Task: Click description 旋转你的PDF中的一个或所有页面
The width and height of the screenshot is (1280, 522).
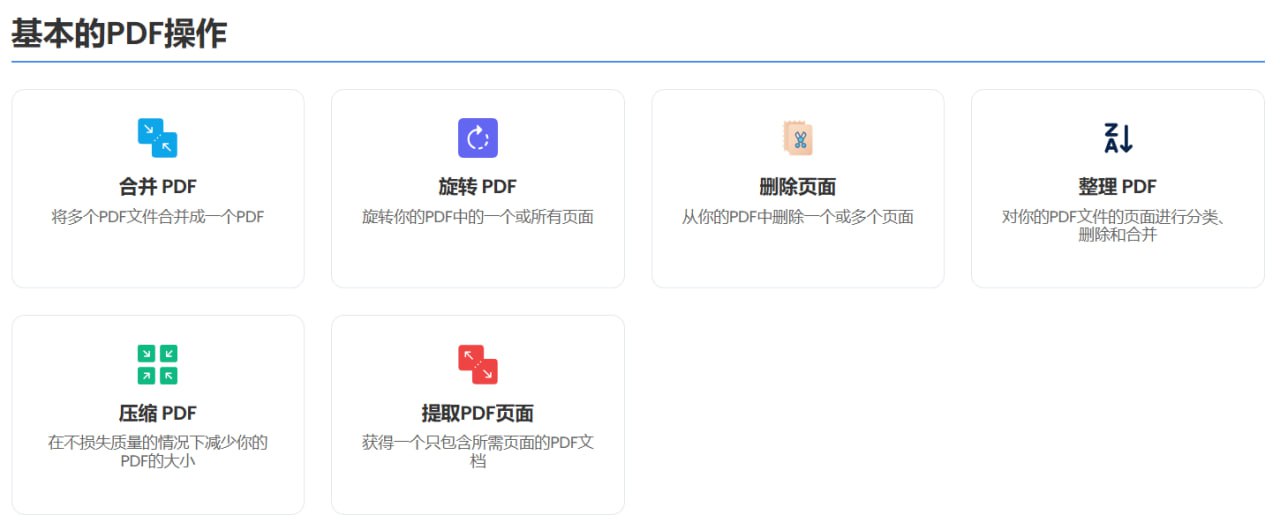Action: click(477, 217)
